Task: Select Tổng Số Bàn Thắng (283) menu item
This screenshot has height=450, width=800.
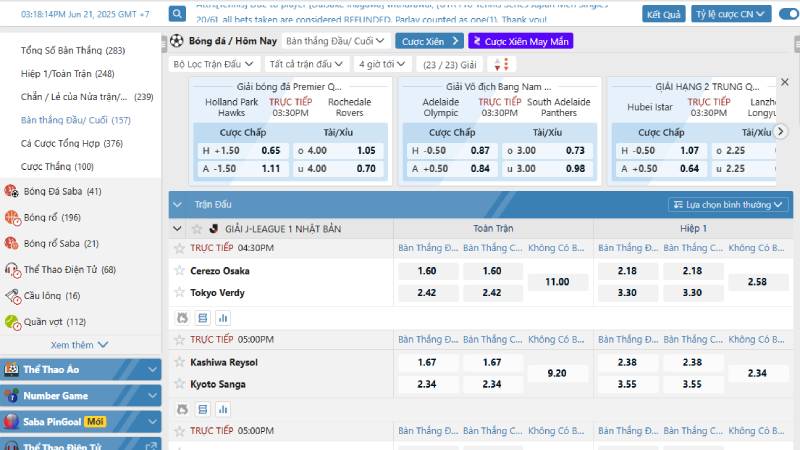Action: tap(73, 50)
